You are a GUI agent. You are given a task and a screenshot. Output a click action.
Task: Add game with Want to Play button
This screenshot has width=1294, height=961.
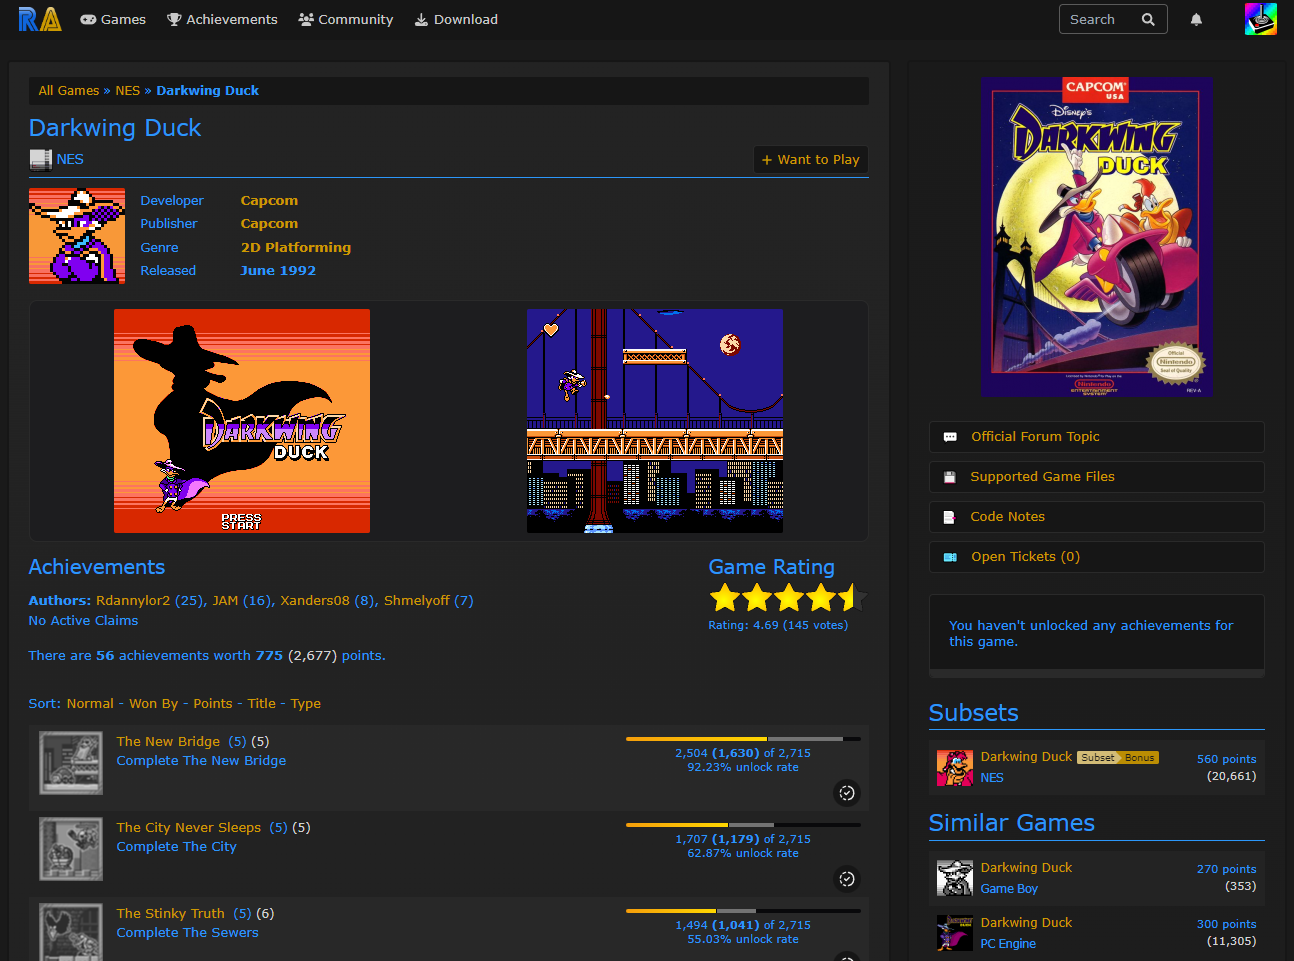(x=810, y=159)
